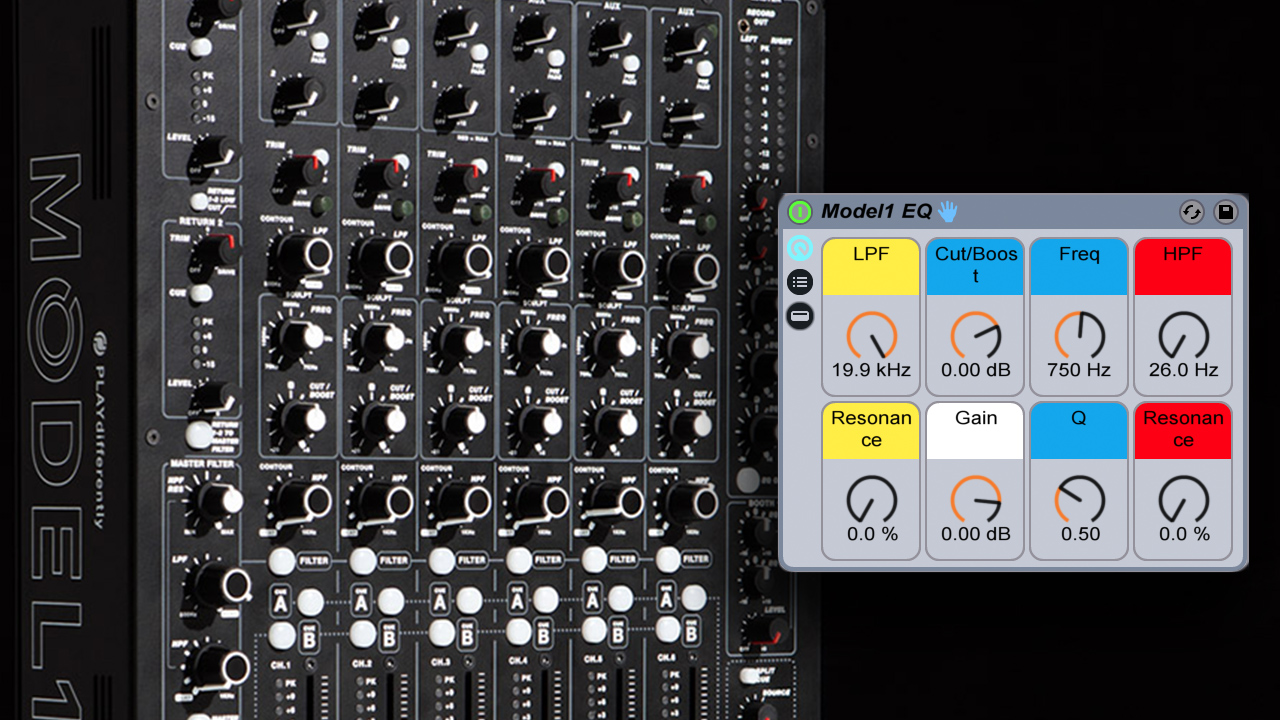Click the Save Preset disk icon
The image size is (1280, 720).
(x=1225, y=212)
